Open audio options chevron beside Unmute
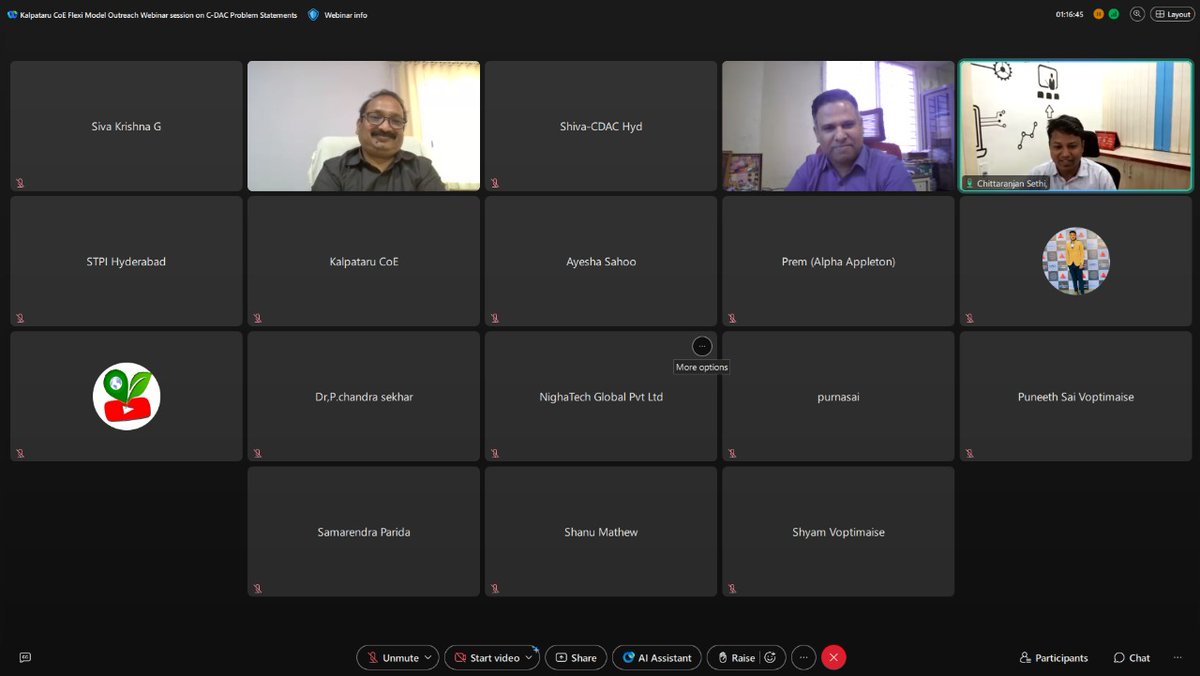This screenshot has width=1200, height=676. coord(428,657)
